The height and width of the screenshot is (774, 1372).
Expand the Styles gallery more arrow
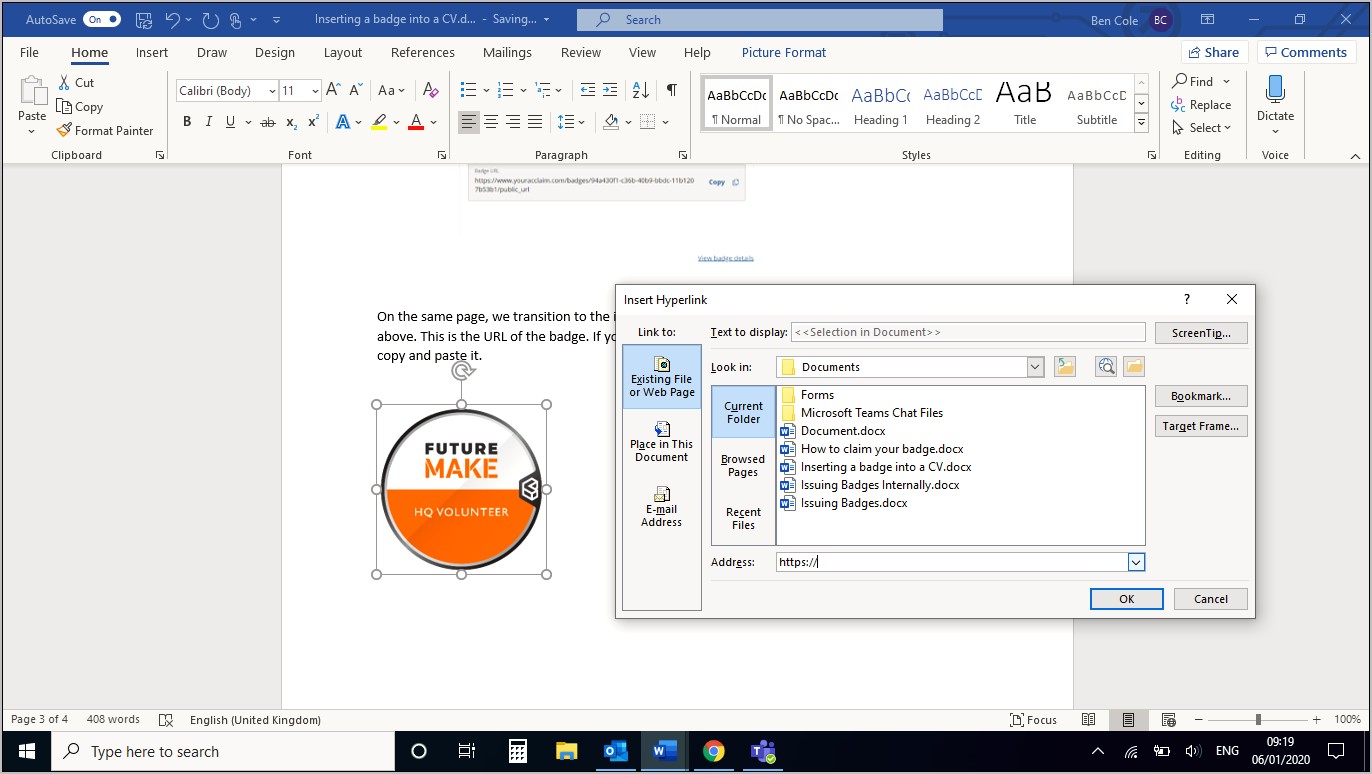(1141, 123)
